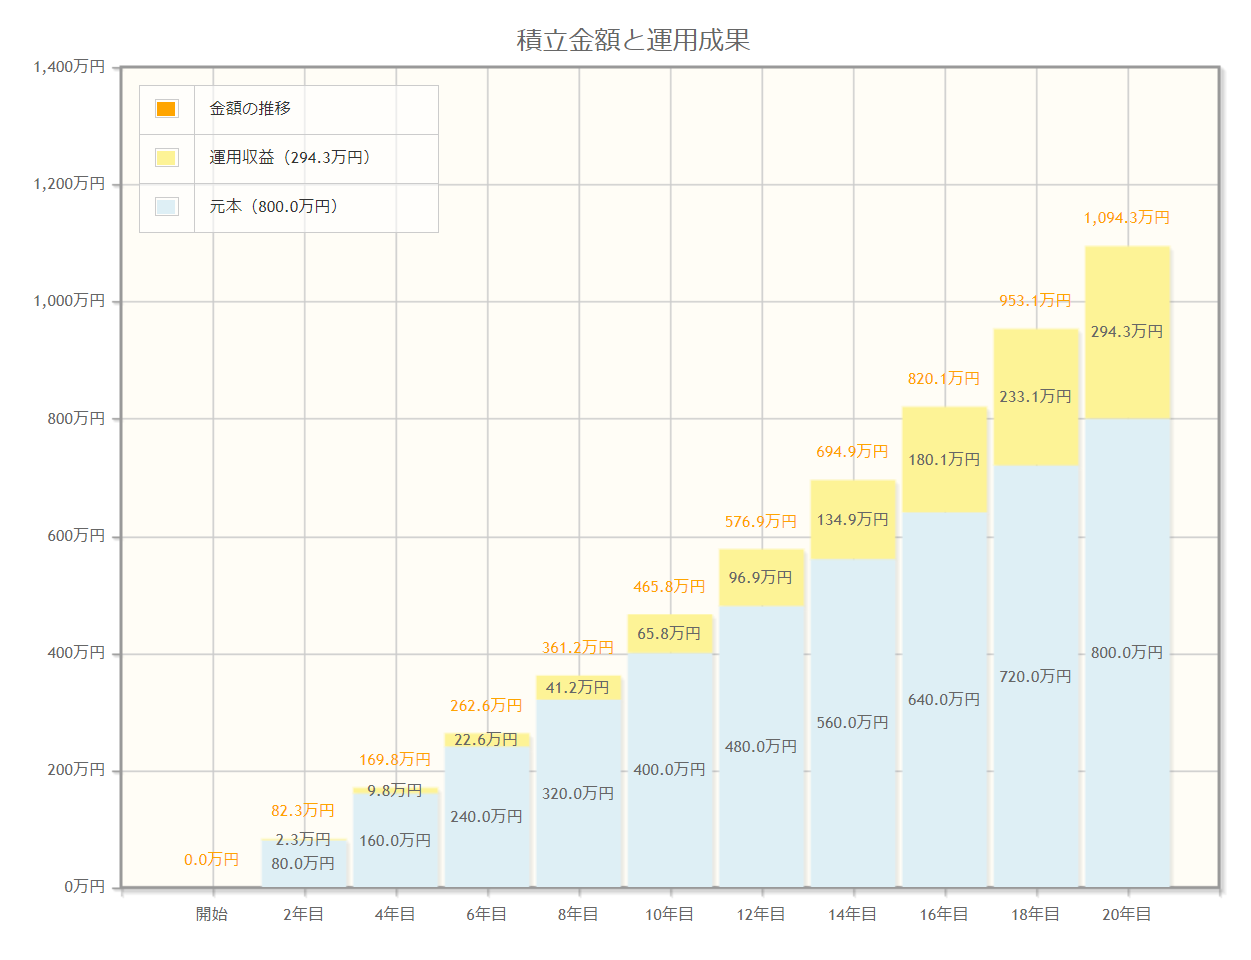Select the 134.9万円 yellow segment at 14年目

[853, 520]
